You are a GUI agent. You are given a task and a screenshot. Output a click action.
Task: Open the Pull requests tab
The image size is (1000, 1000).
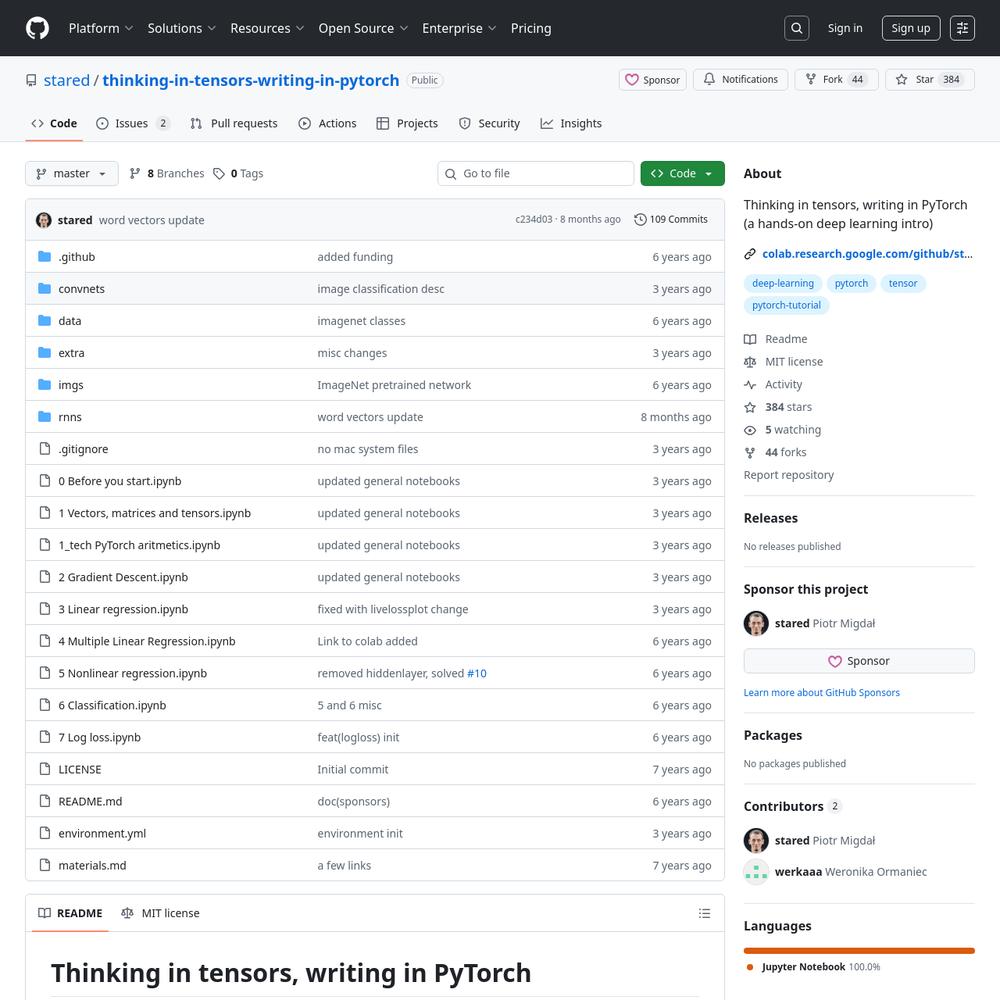pyautogui.click(x=234, y=124)
